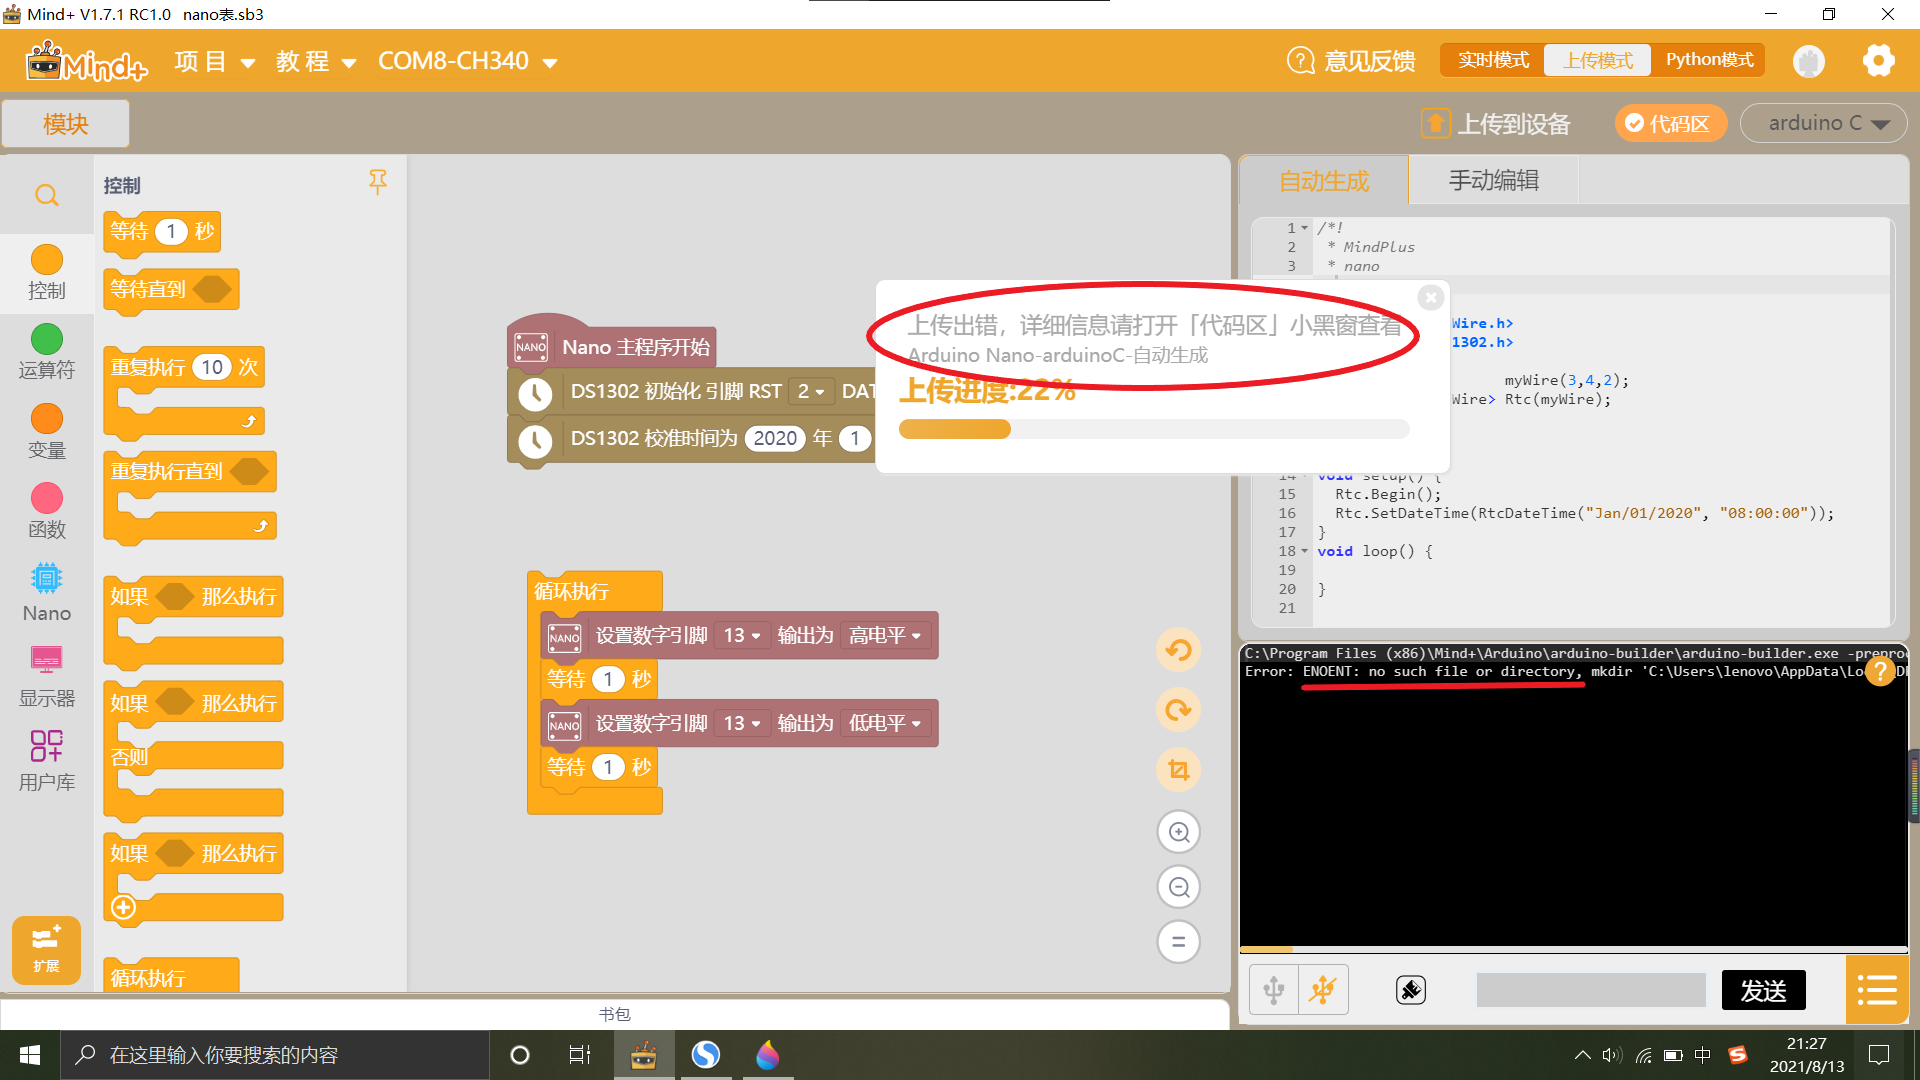
Task: Click 上传到设备 upload to device
Action: [1496, 123]
